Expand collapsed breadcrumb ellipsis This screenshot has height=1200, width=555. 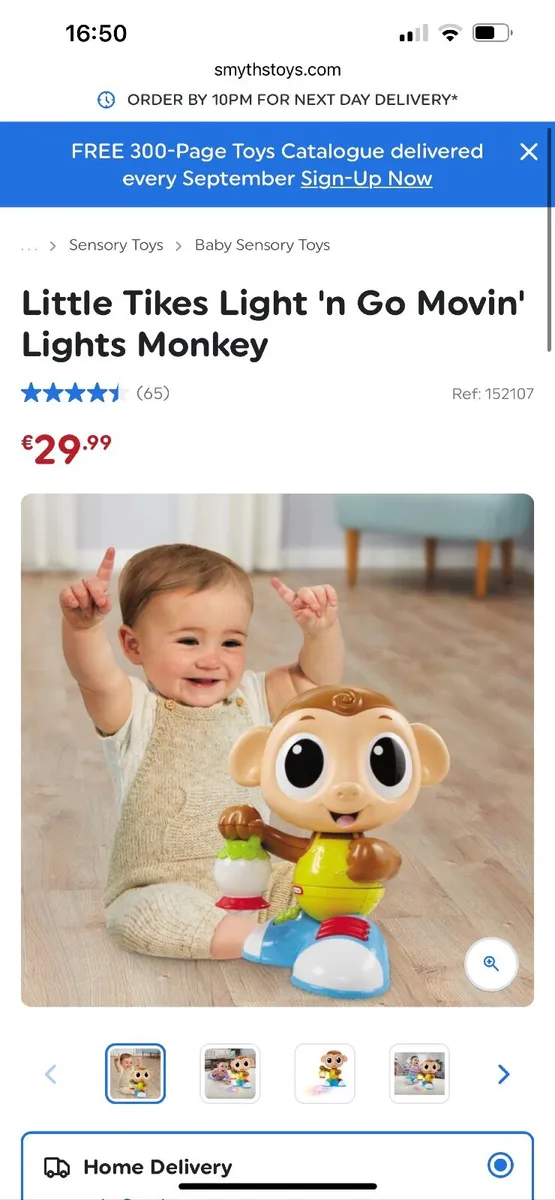pyautogui.click(x=29, y=246)
